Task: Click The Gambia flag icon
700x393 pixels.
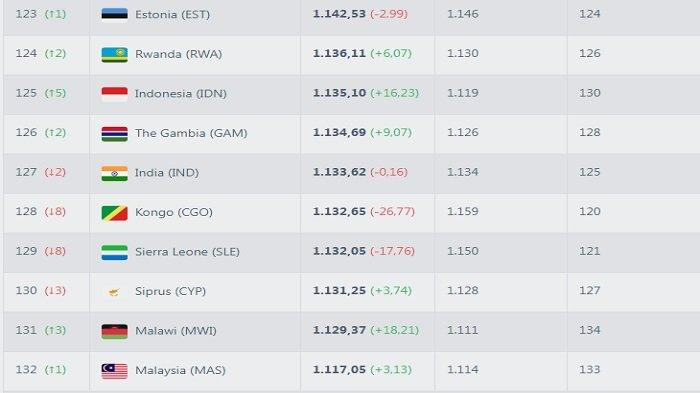Action: point(114,134)
